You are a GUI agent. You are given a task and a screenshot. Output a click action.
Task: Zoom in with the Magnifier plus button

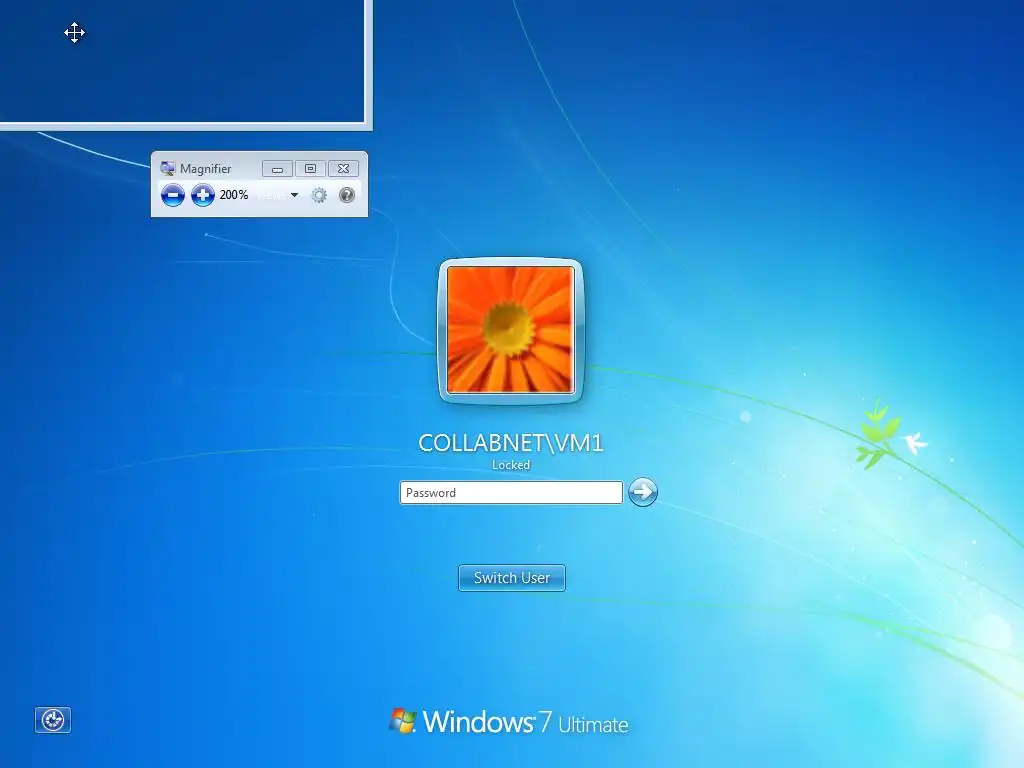pyautogui.click(x=202, y=195)
